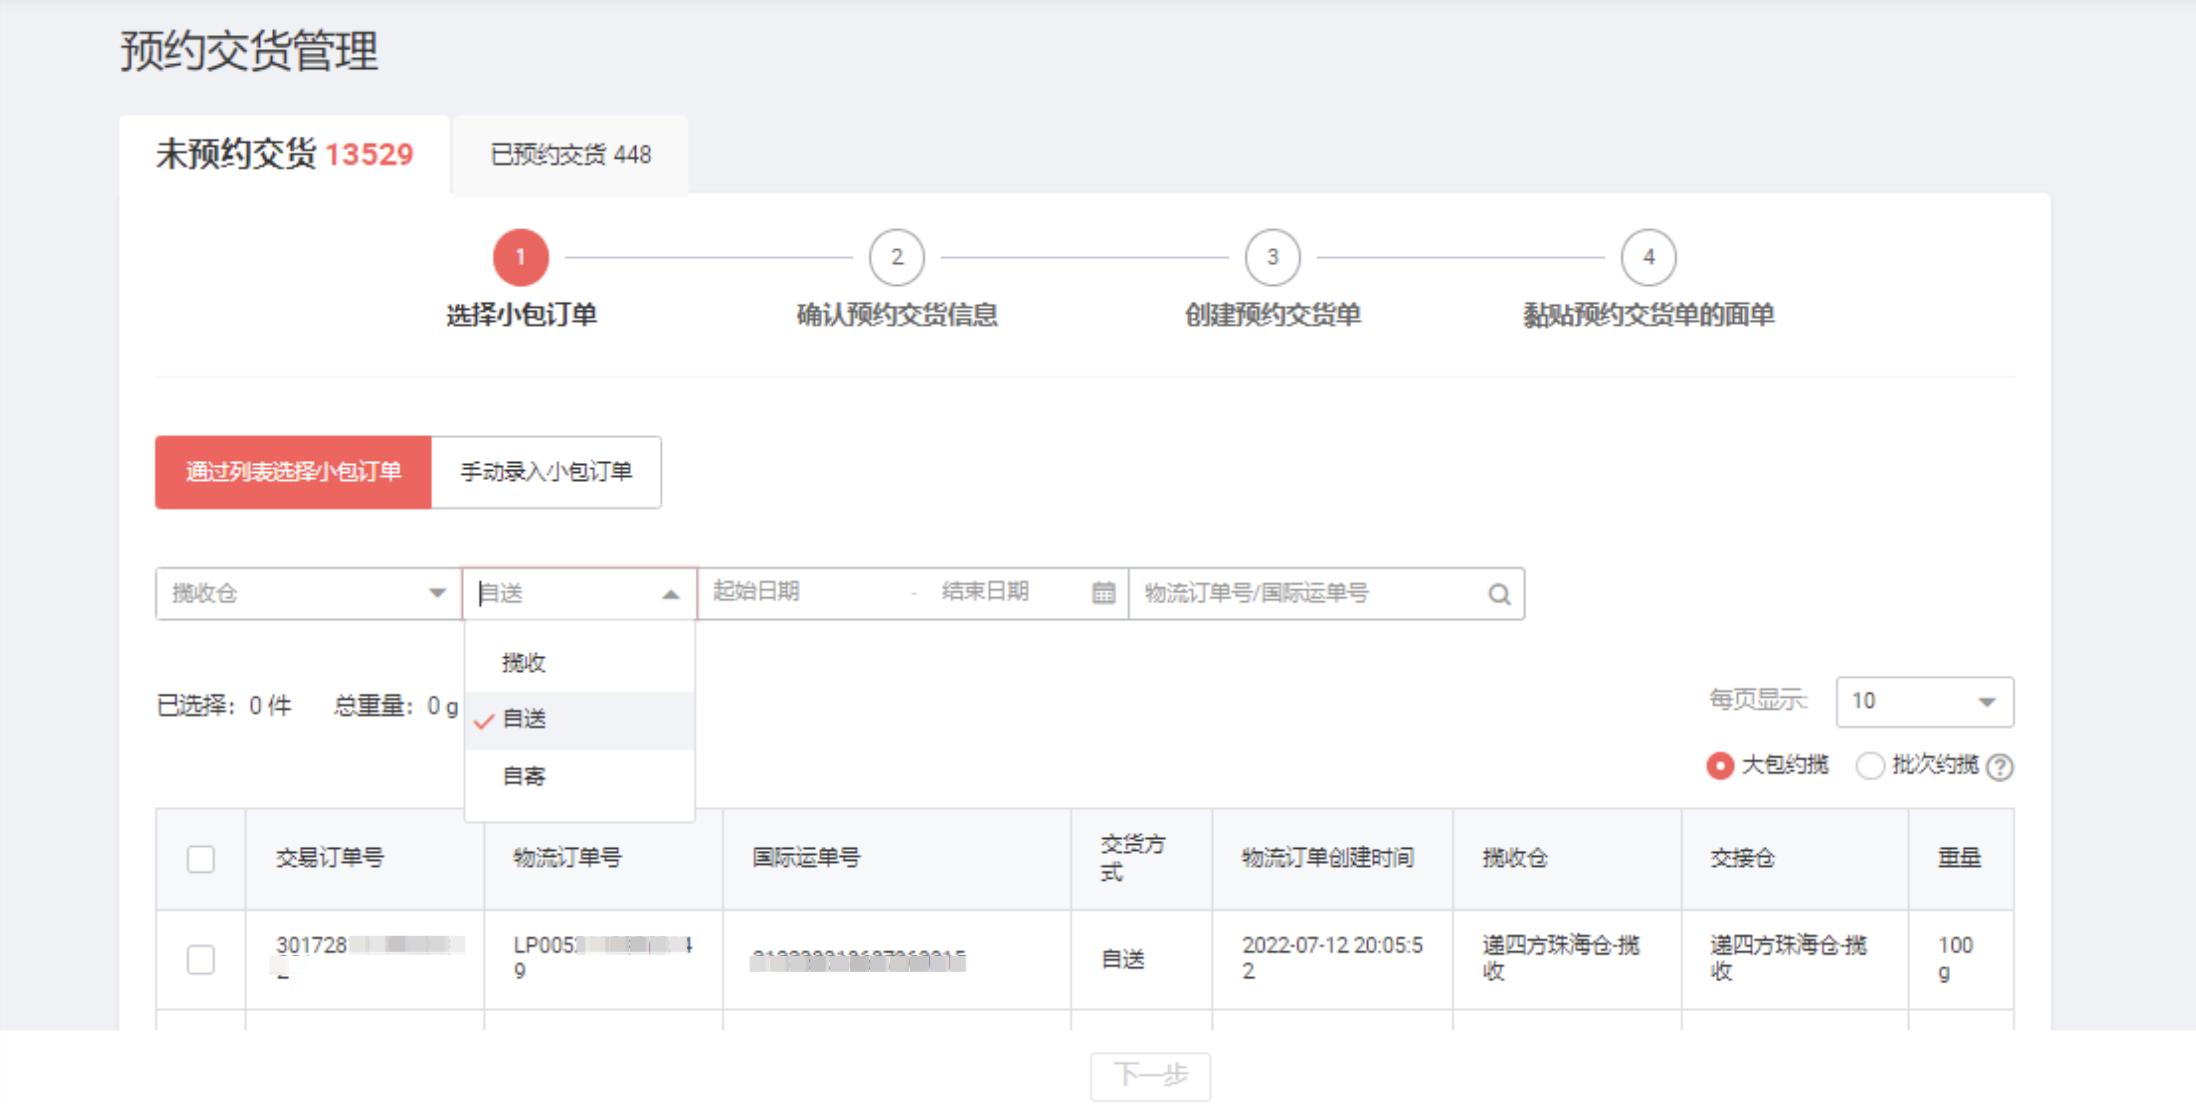
Task: Open the 每页显示 page size dropdown
Action: point(1922,701)
